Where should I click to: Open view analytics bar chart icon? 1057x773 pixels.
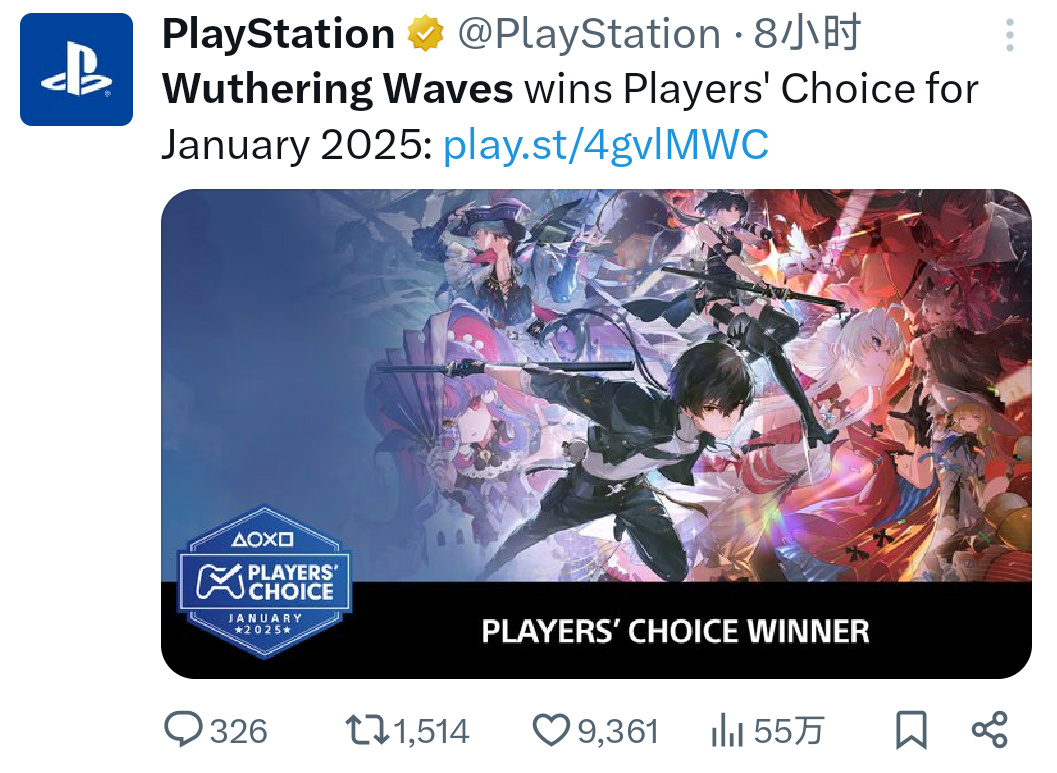(x=726, y=731)
